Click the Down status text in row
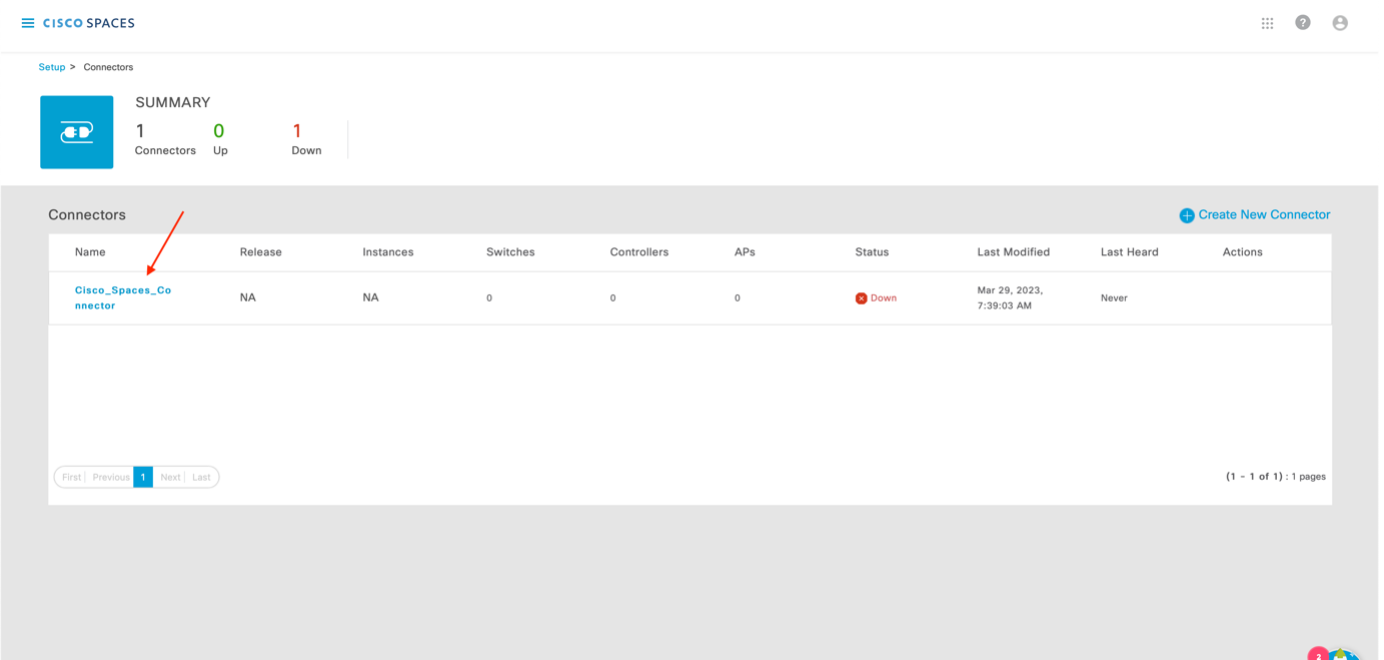Image resolution: width=1384 pixels, height=660 pixels. [883, 298]
